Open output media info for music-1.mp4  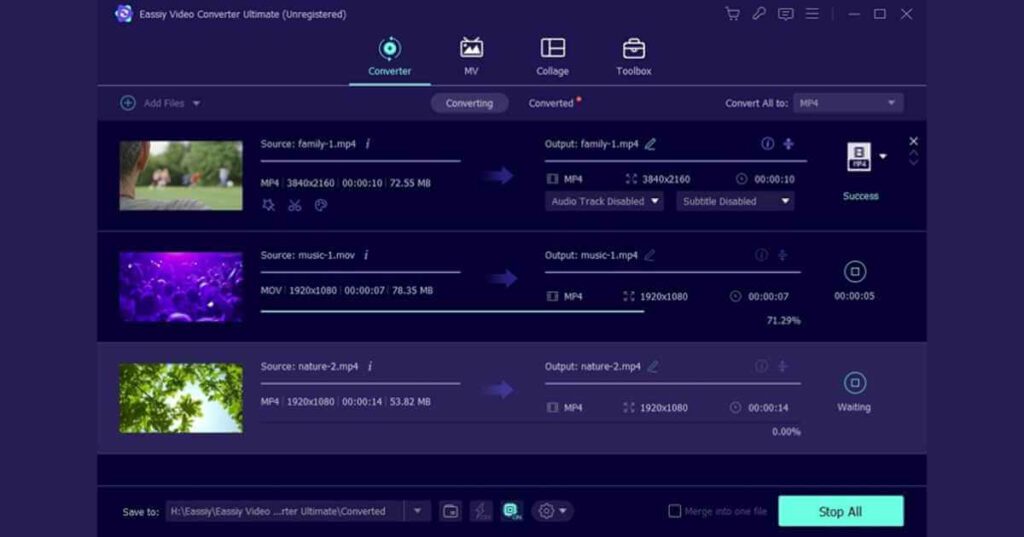click(x=761, y=255)
